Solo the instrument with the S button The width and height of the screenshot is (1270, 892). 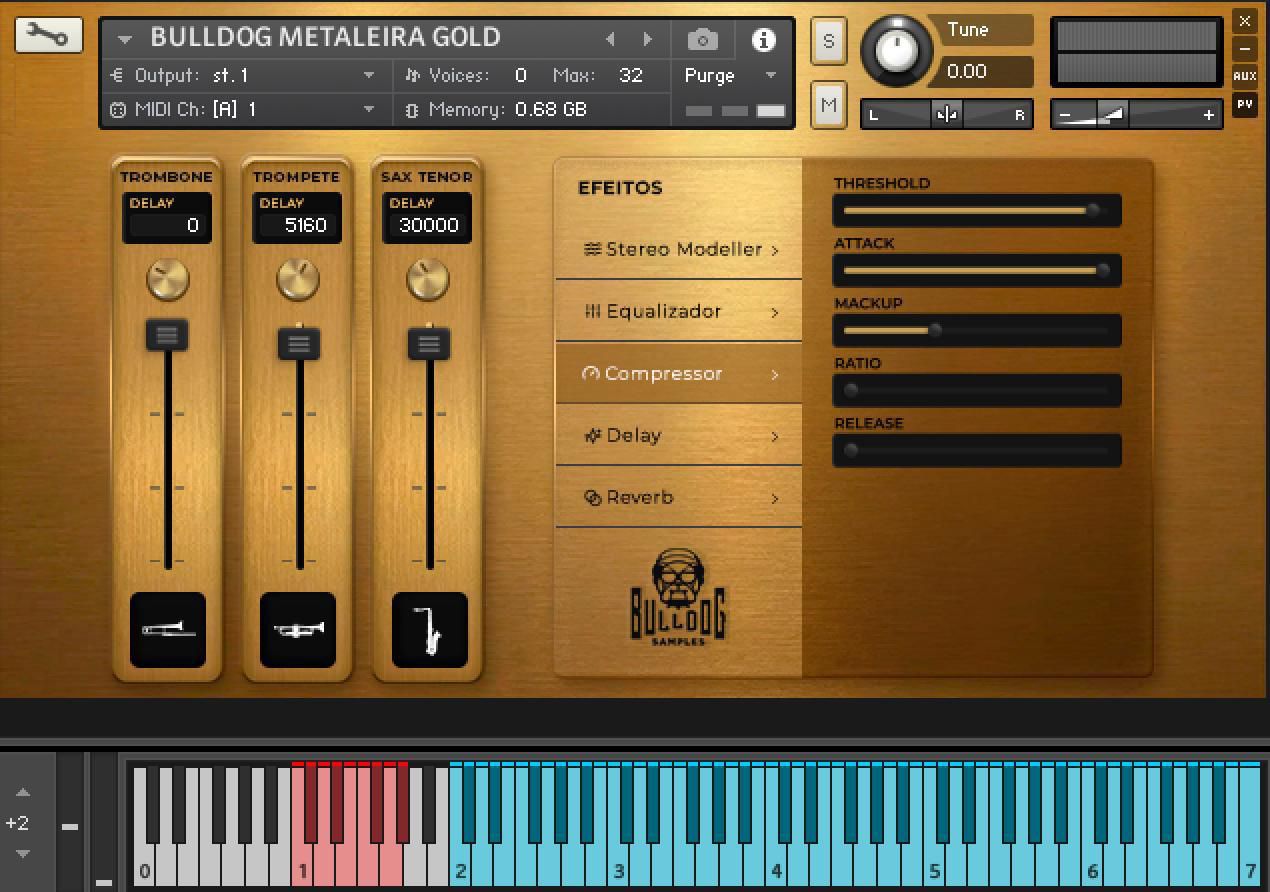[828, 42]
